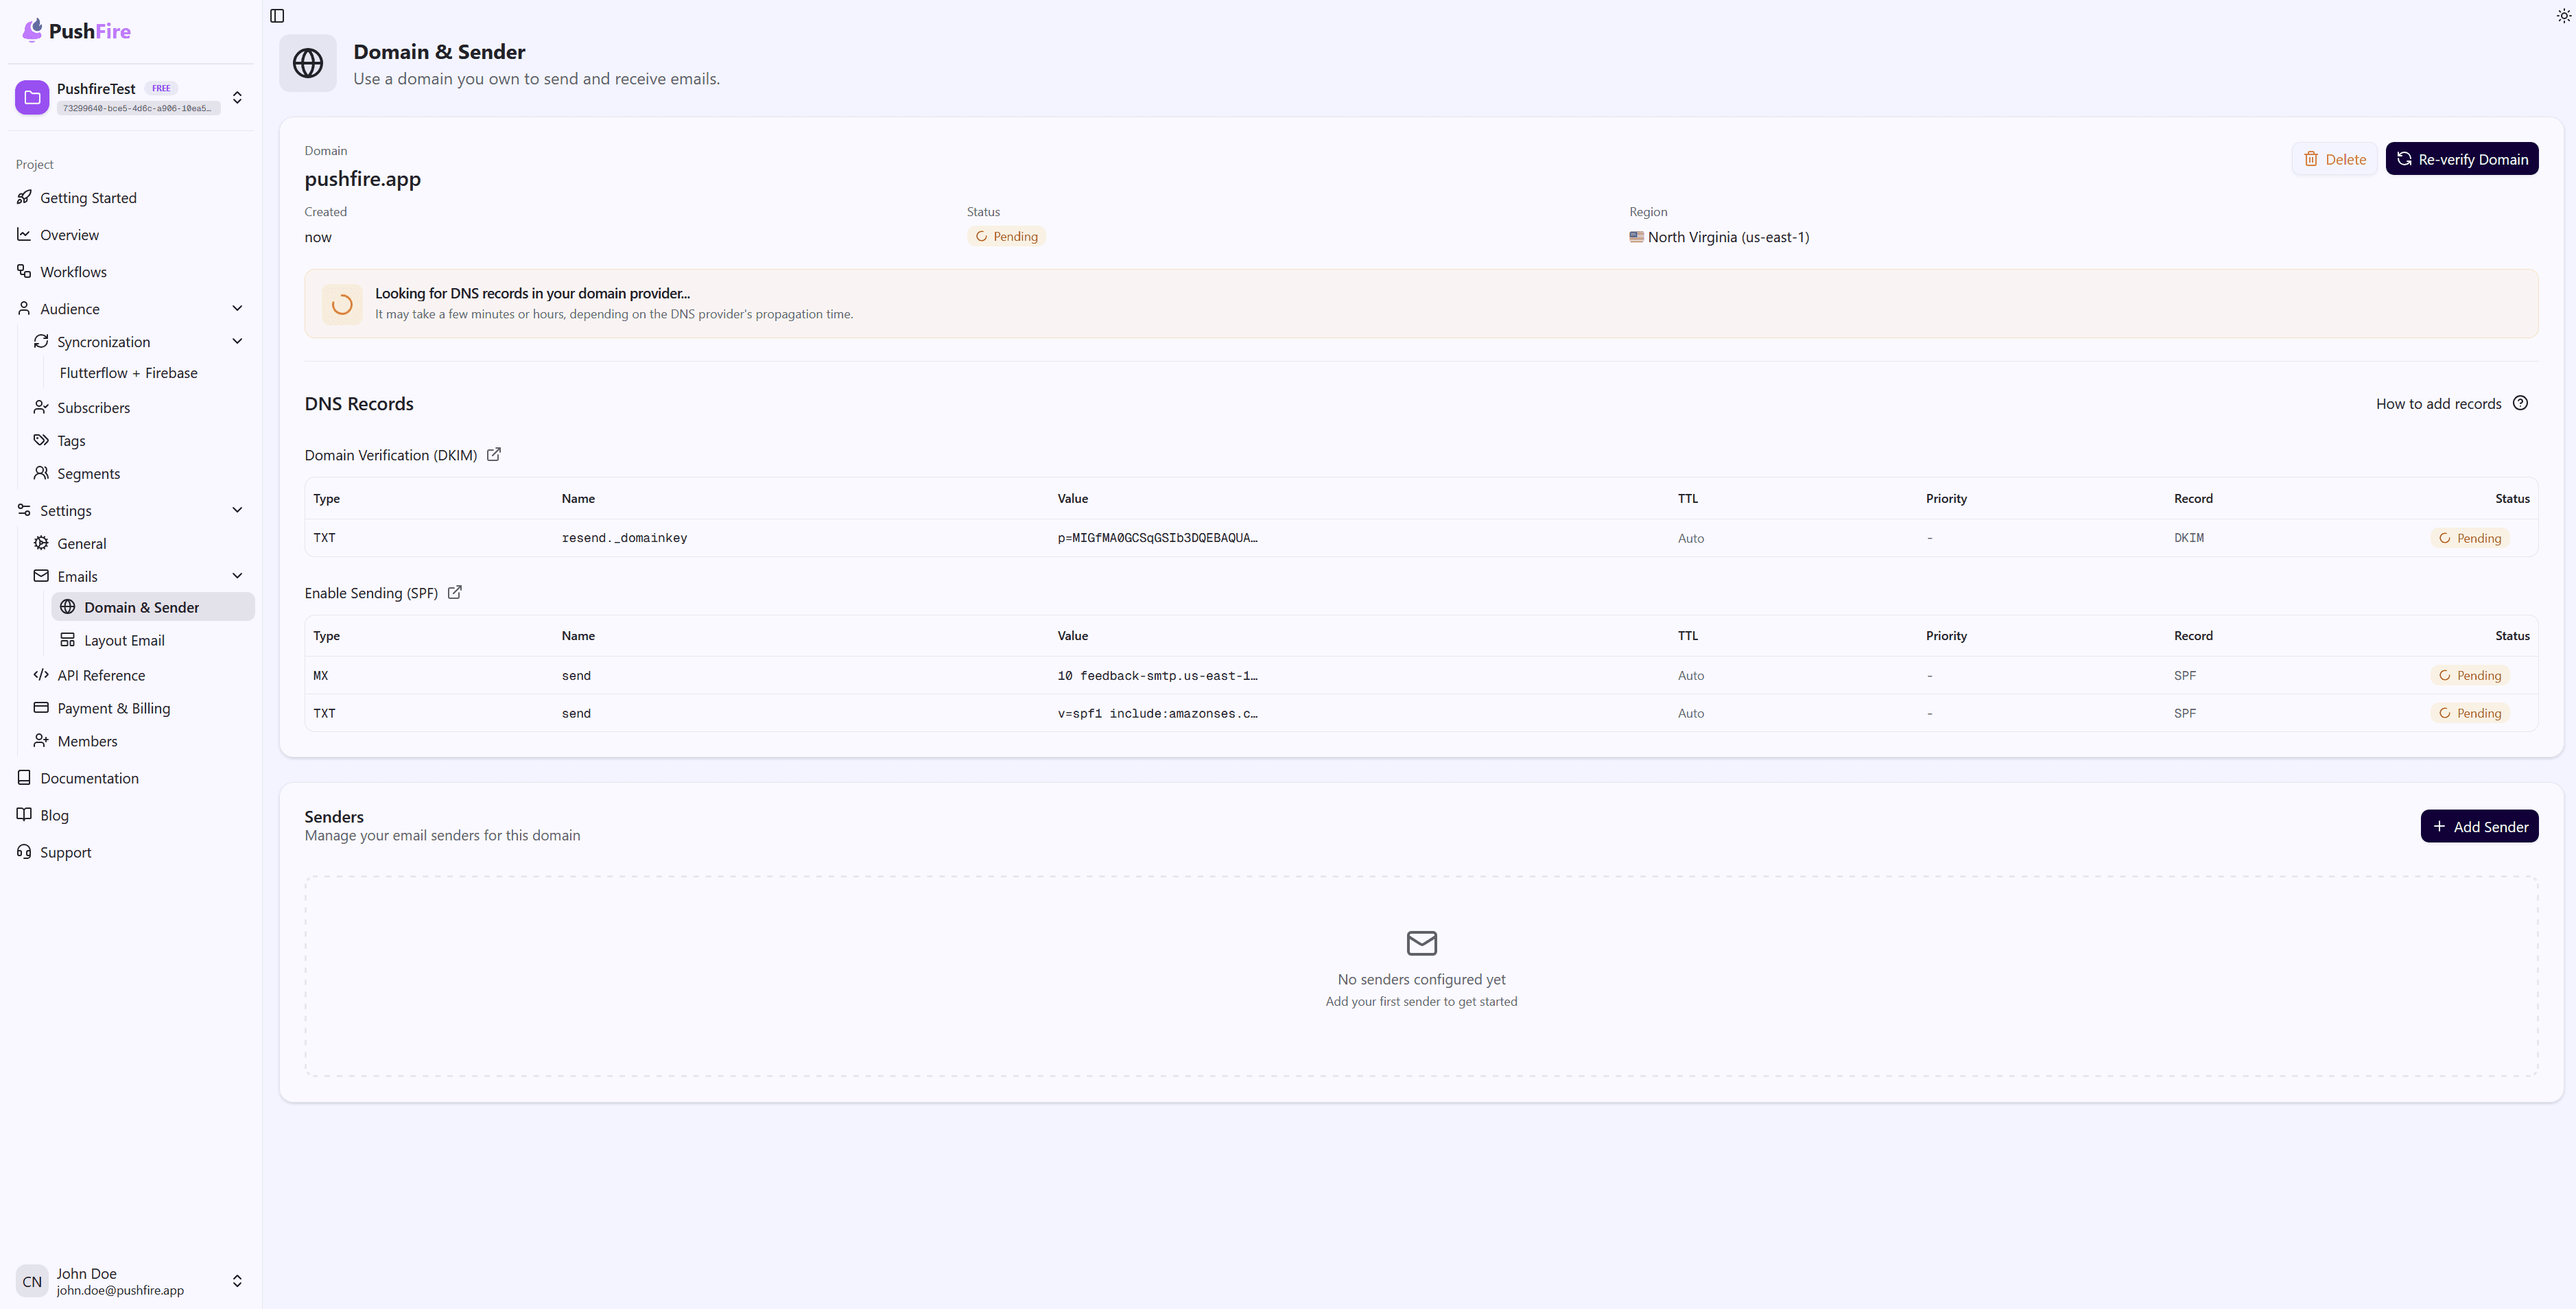Image resolution: width=2576 pixels, height=1309 pixels.
Task: Collapse the sidebar with the panel icon
Action: (x=276, y=16)
